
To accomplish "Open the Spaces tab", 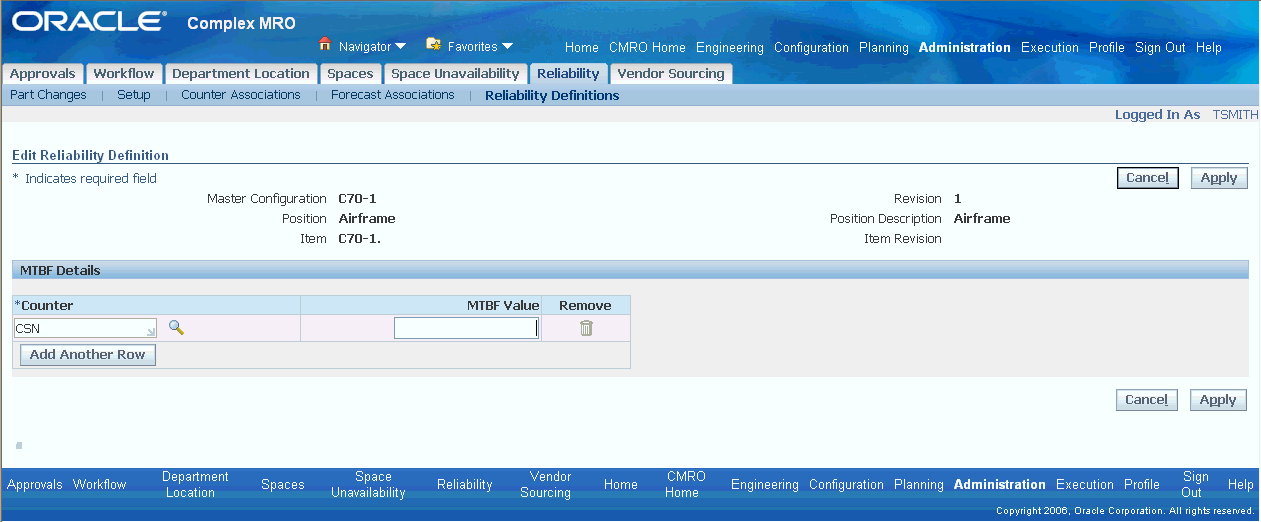I will click(350, 74).
